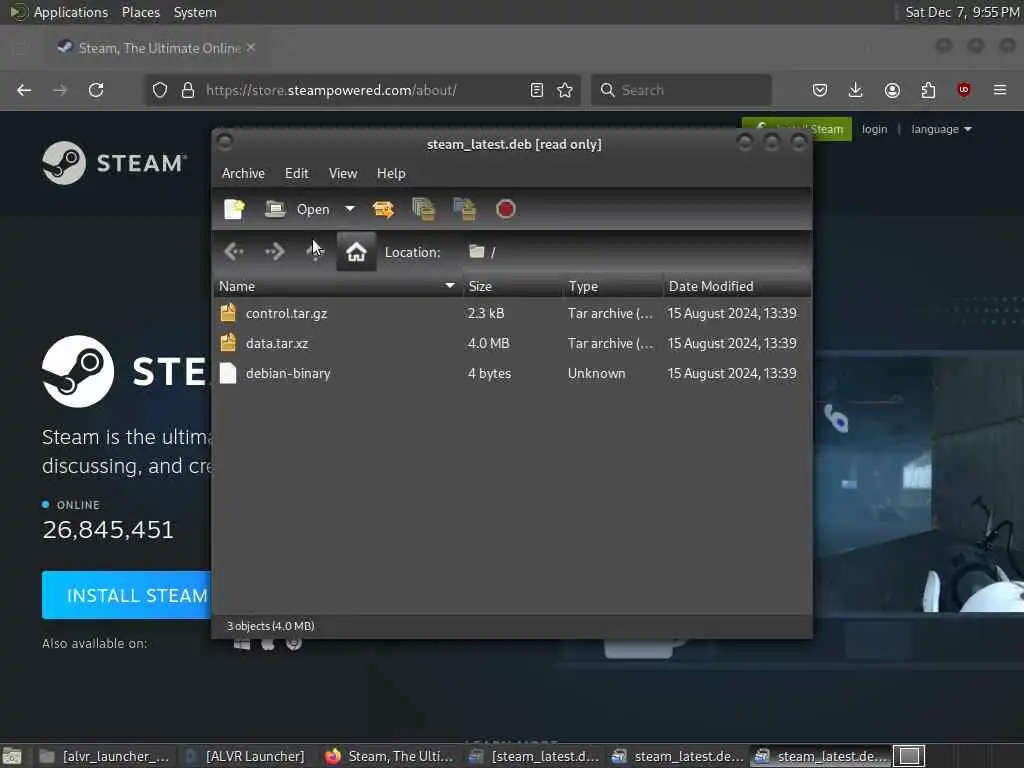Click the Add files toolbar icon
1024x768 pixels.
[424, 209]
